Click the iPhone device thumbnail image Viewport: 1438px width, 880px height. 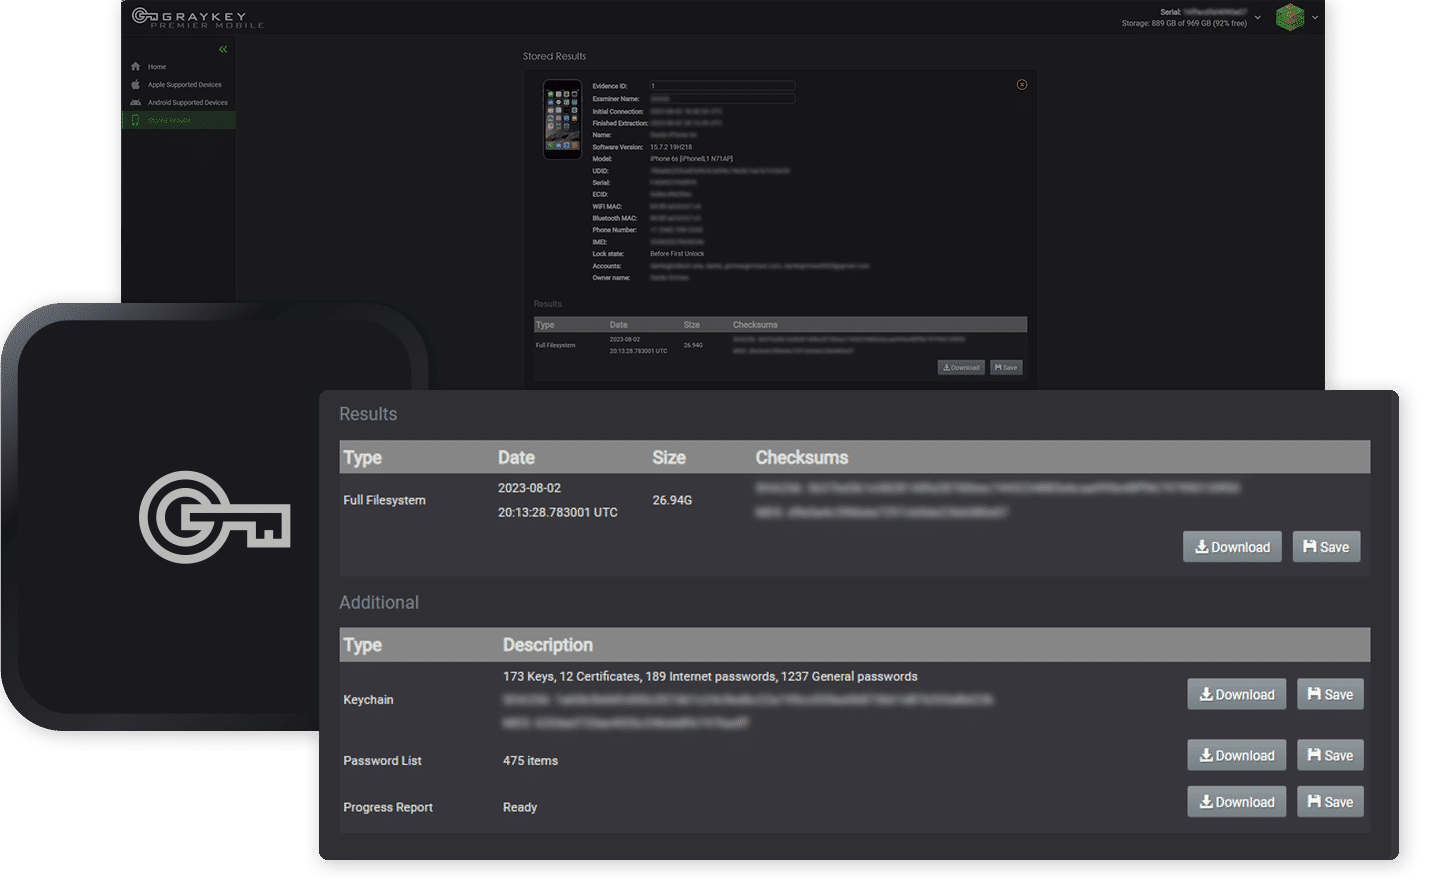click(562, 120)
